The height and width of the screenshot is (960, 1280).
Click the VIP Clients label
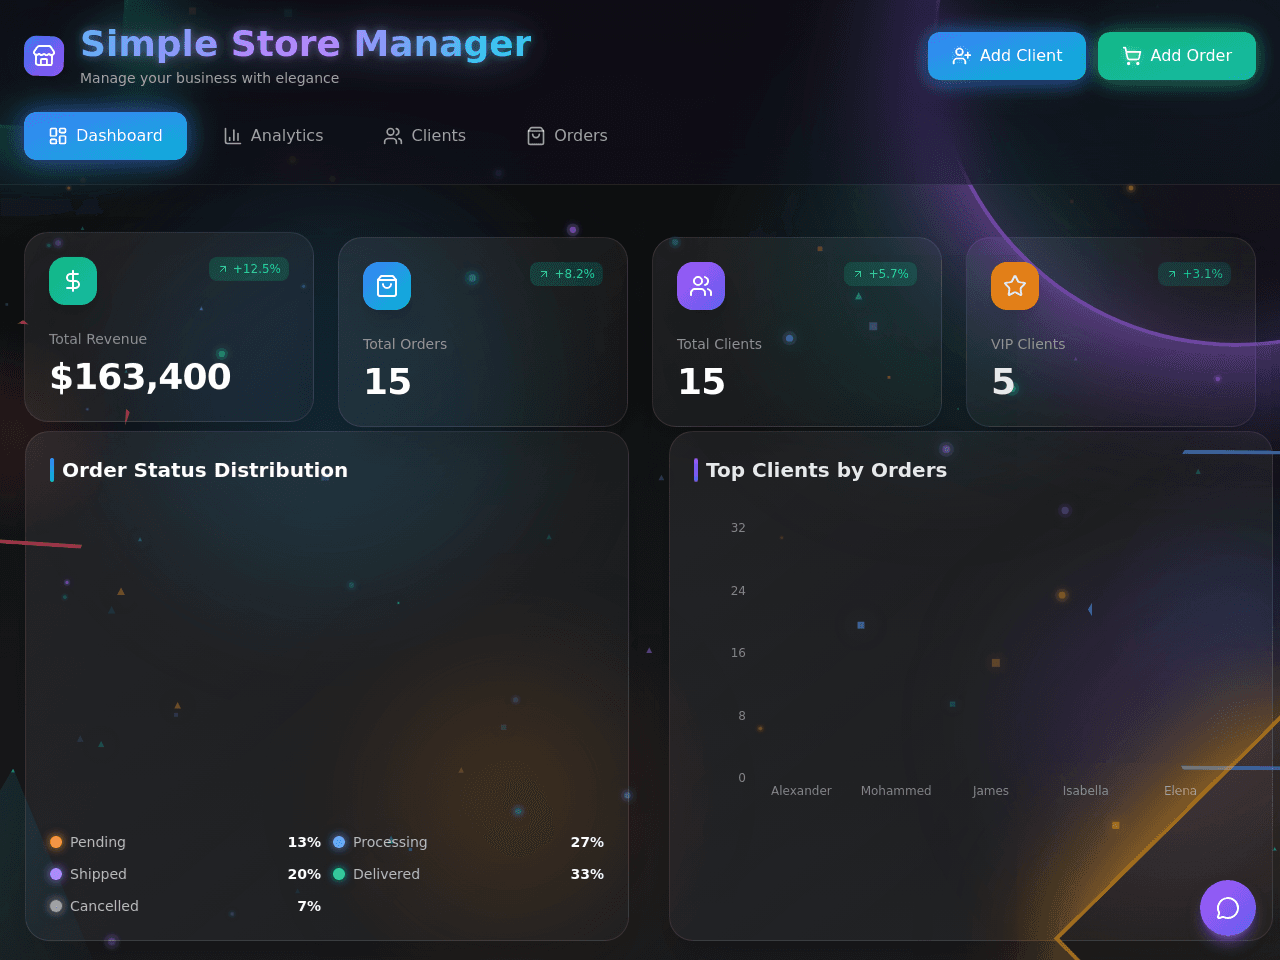pyautogui.click(x=1028, y=344)
